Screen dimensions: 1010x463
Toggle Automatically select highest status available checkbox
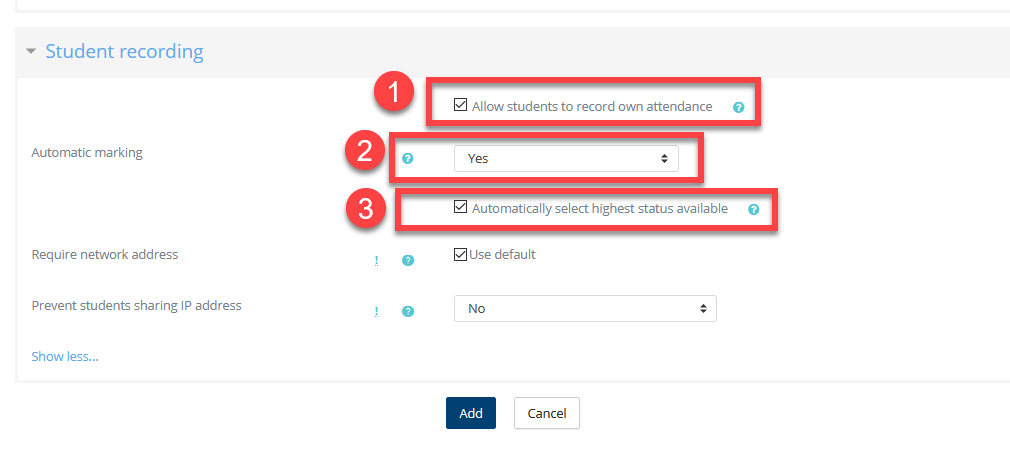461,208
